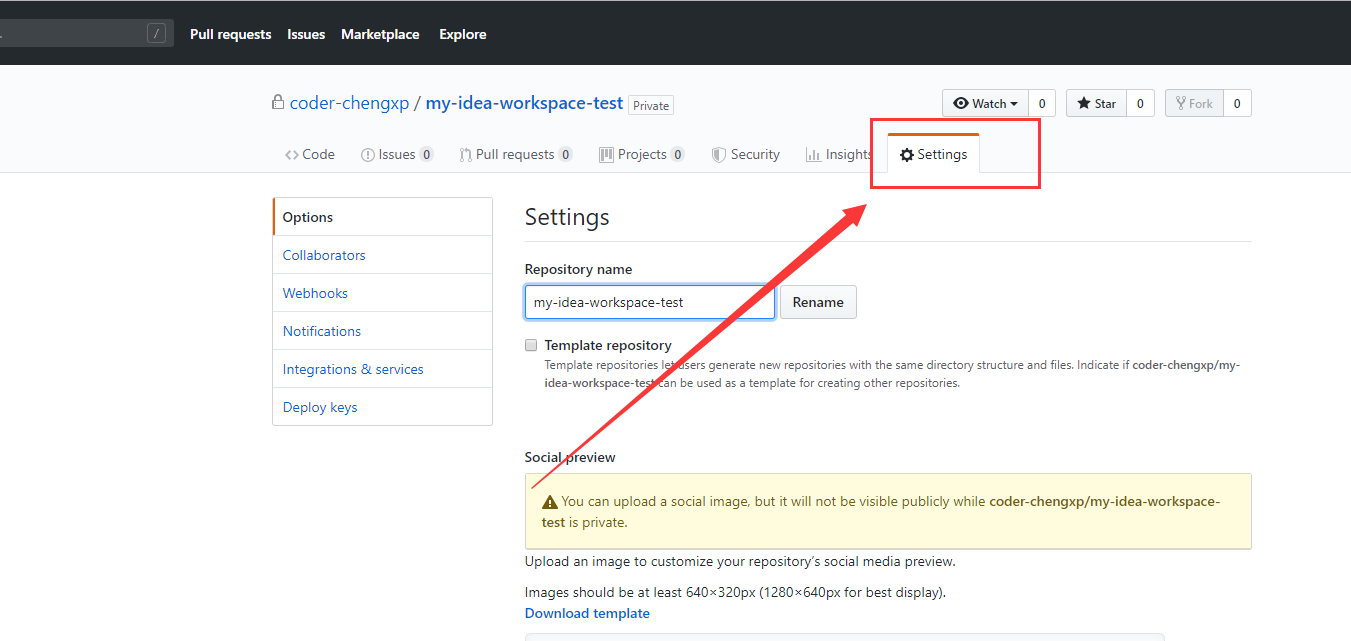Click the star icon in Star button

(1084, 103)
